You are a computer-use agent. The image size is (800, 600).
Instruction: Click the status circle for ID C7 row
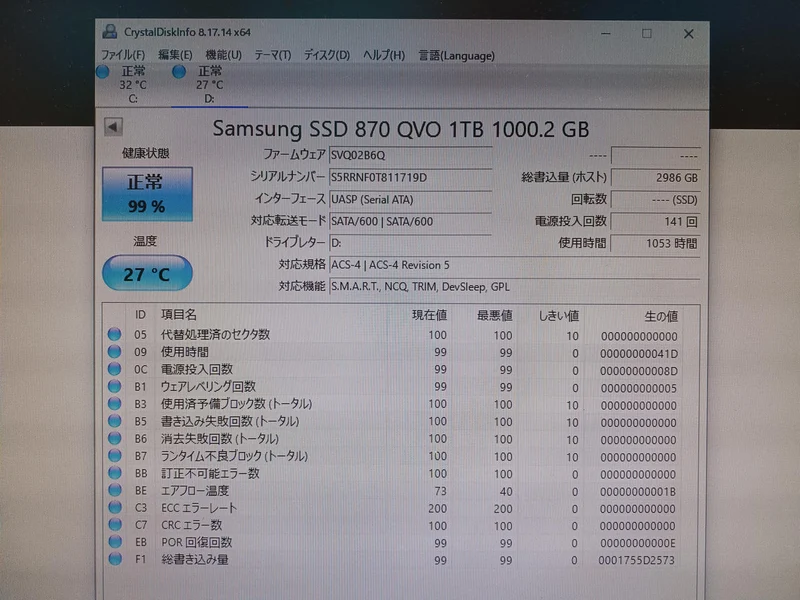[115, 524]
